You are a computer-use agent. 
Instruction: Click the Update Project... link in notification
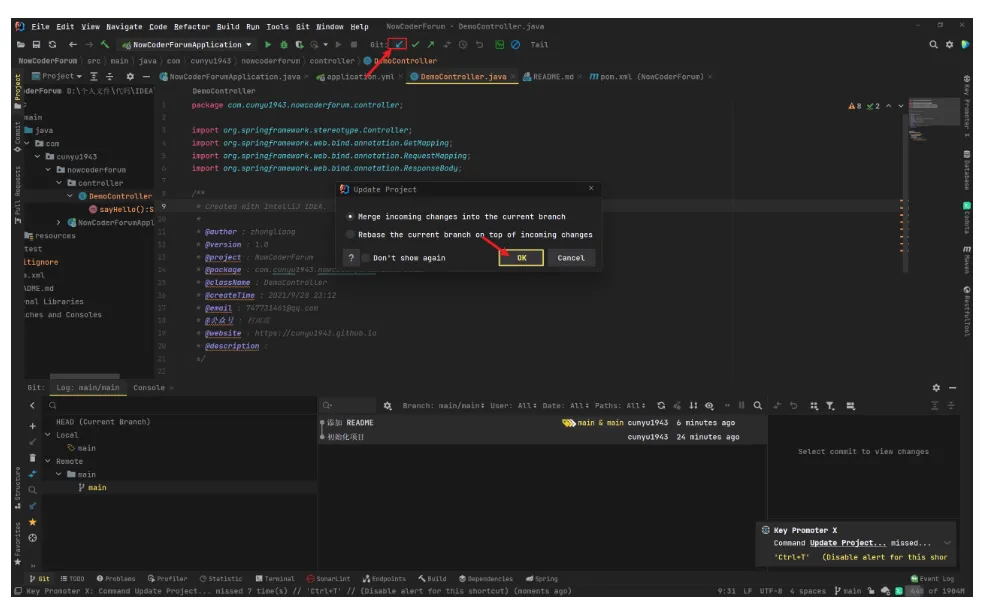pos(848,543)
